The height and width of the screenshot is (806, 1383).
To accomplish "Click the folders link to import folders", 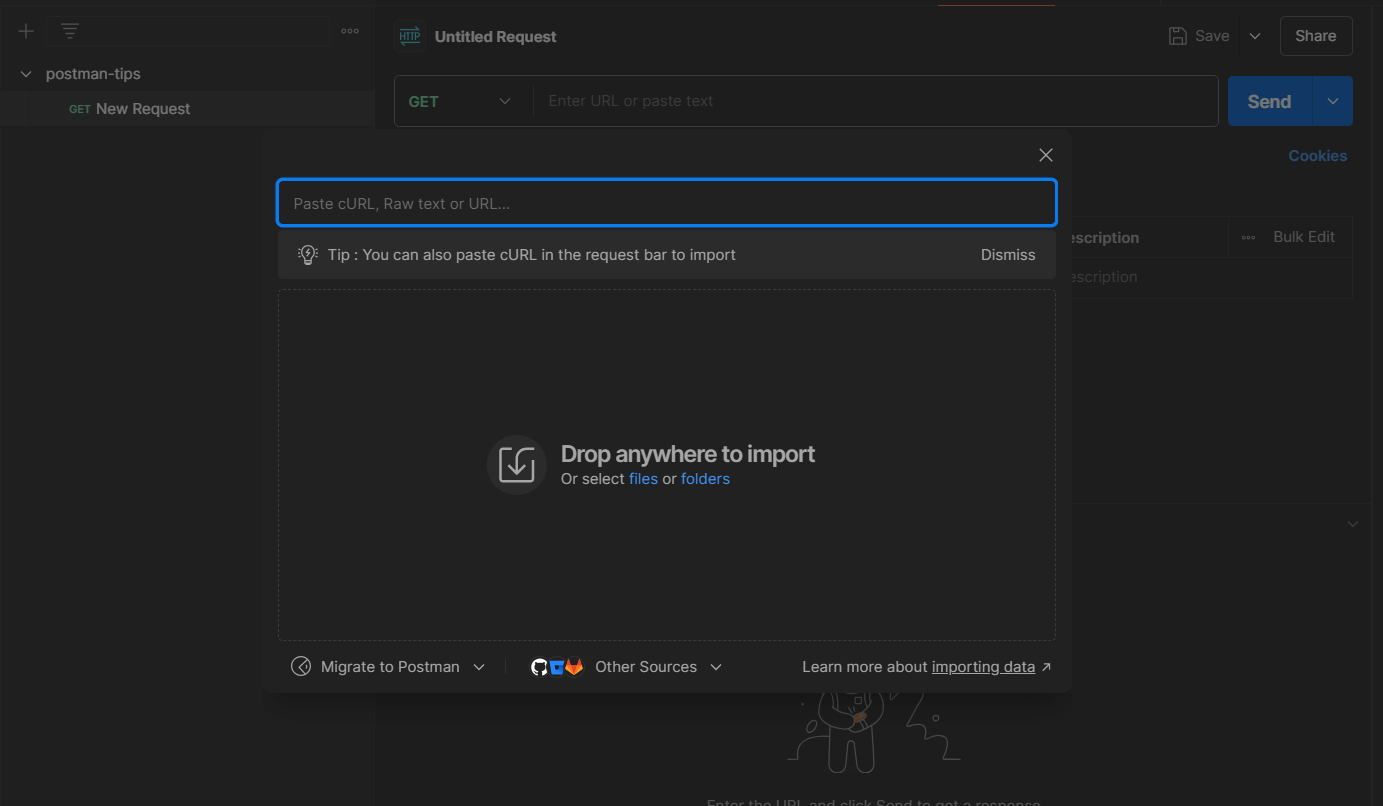I will [705, 479].
